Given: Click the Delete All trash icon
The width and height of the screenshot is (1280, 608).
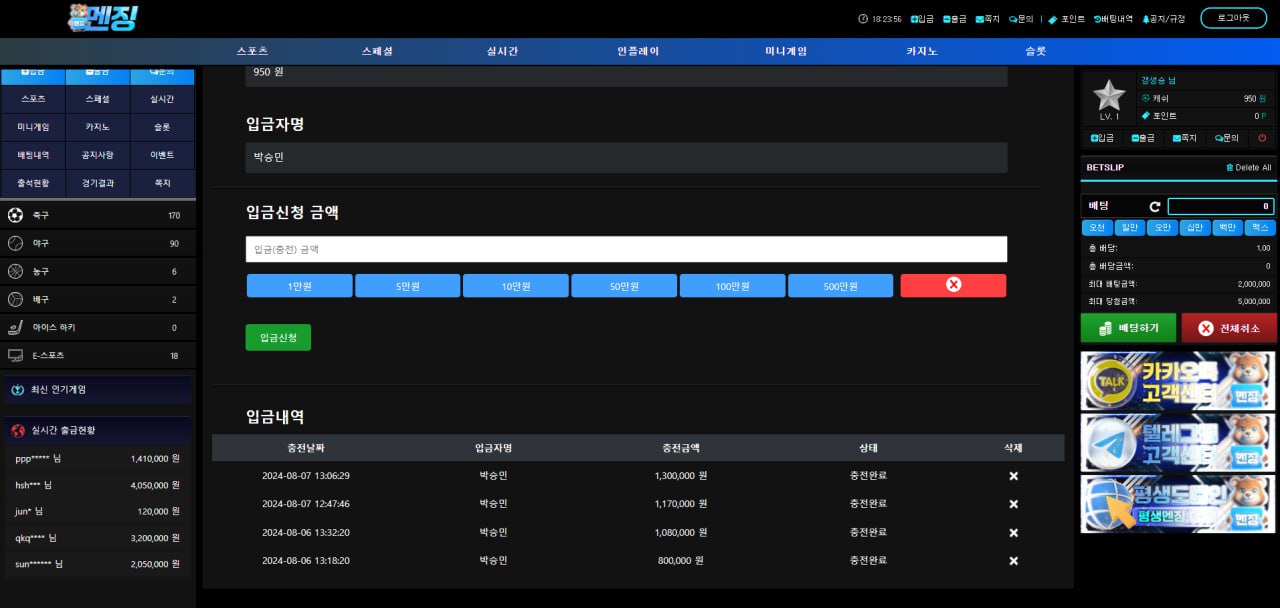Looking at the screenshot, I should click(x=1229, y=167).
